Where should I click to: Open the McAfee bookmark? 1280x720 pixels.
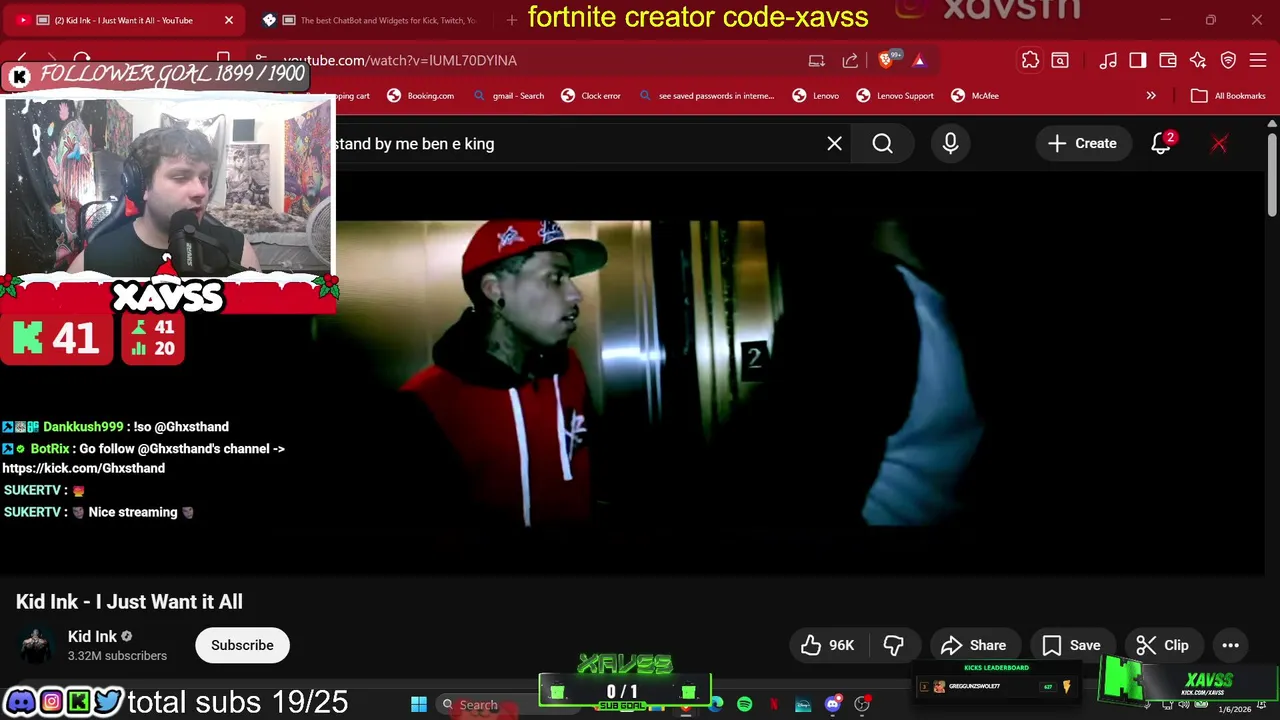point(975,96)
